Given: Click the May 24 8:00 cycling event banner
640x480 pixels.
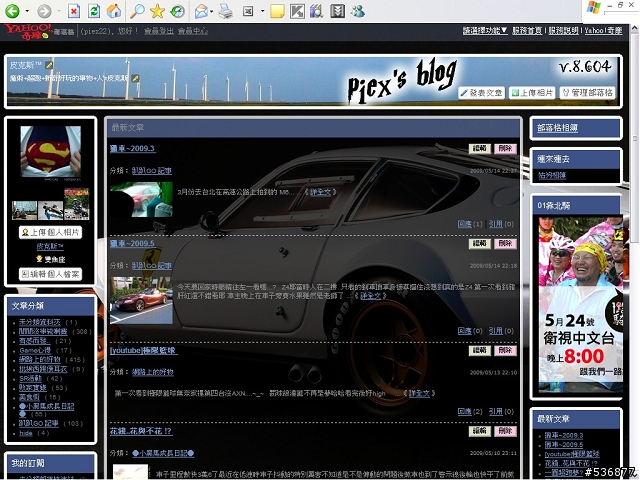Looking at the screenshot, I should click(581, 305).
